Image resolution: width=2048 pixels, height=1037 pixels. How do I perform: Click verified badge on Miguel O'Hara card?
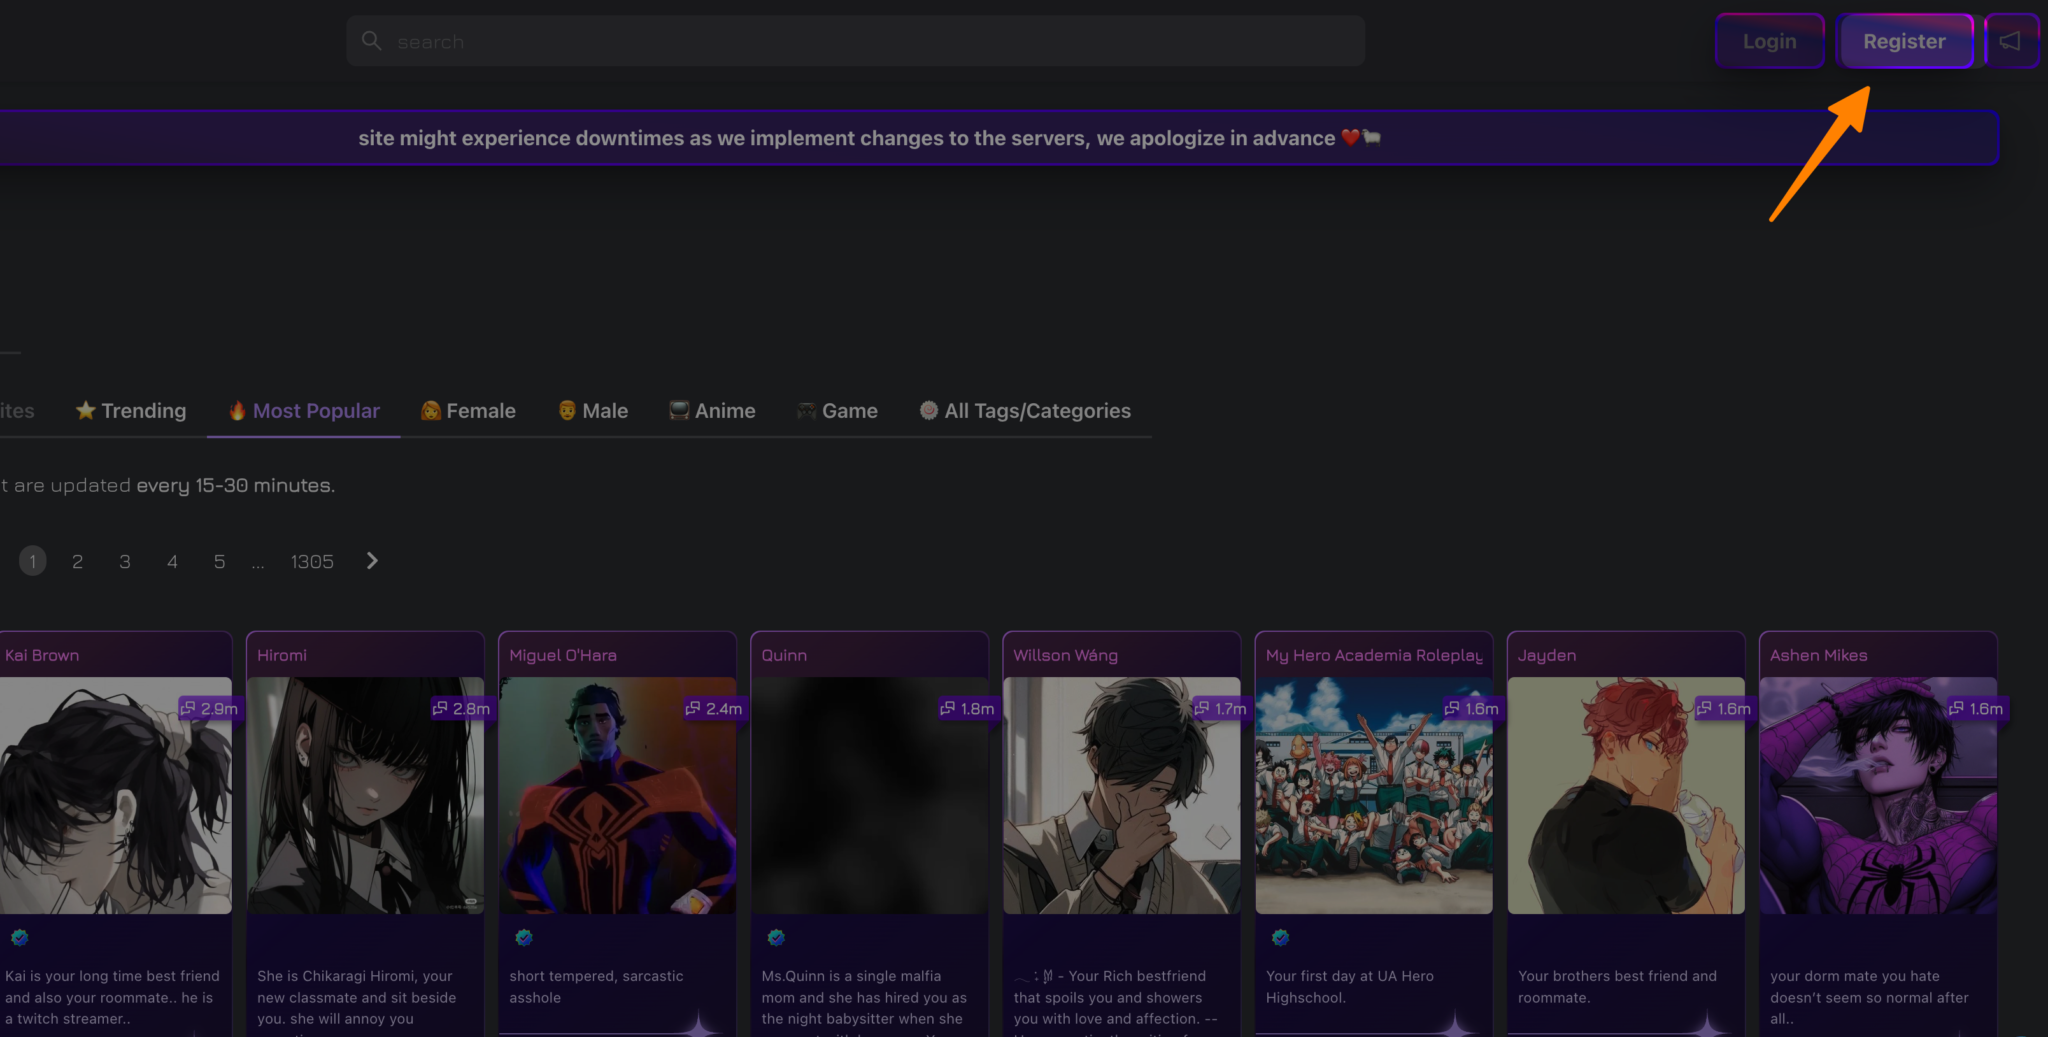pyautogui.click(x=524, y=937)
